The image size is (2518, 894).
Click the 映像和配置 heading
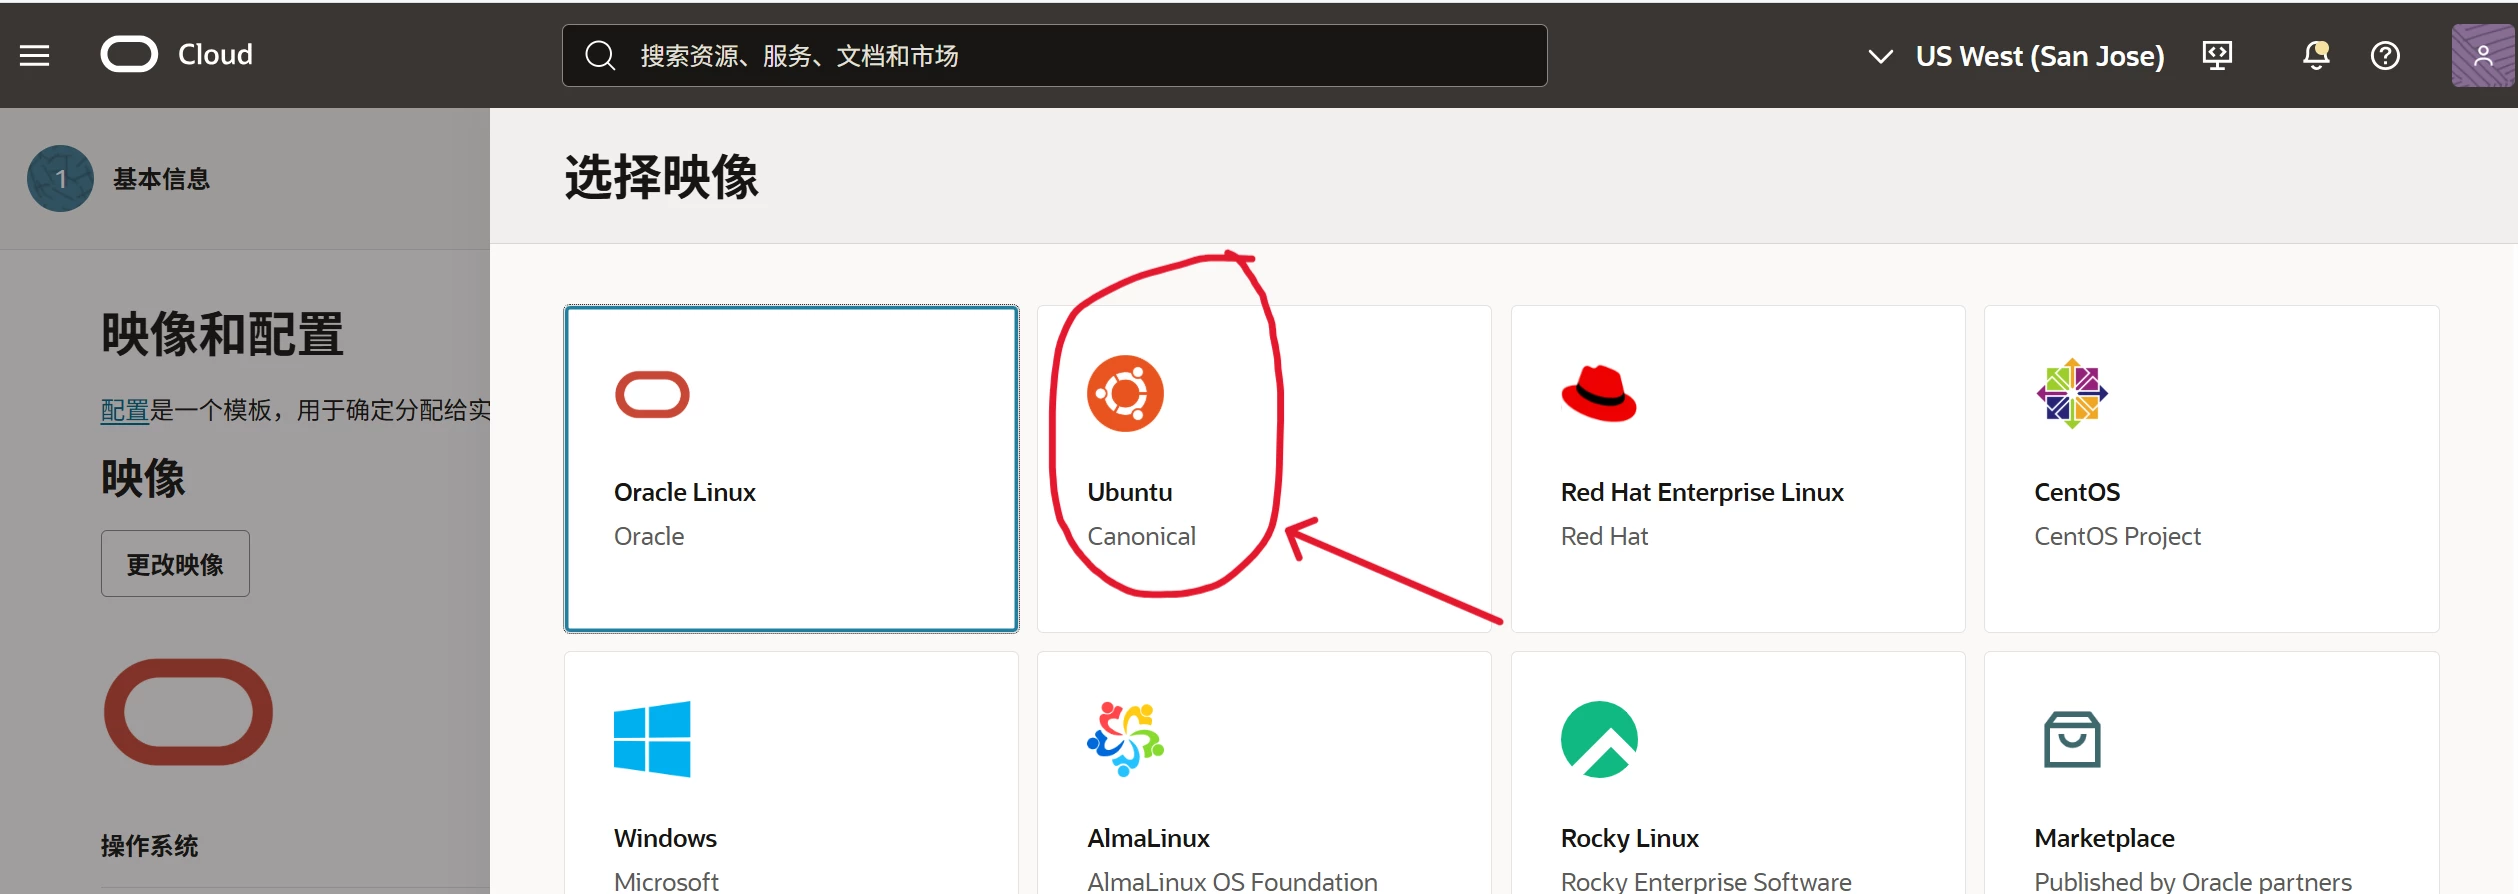pyautogui.click(x=222, y=334)
